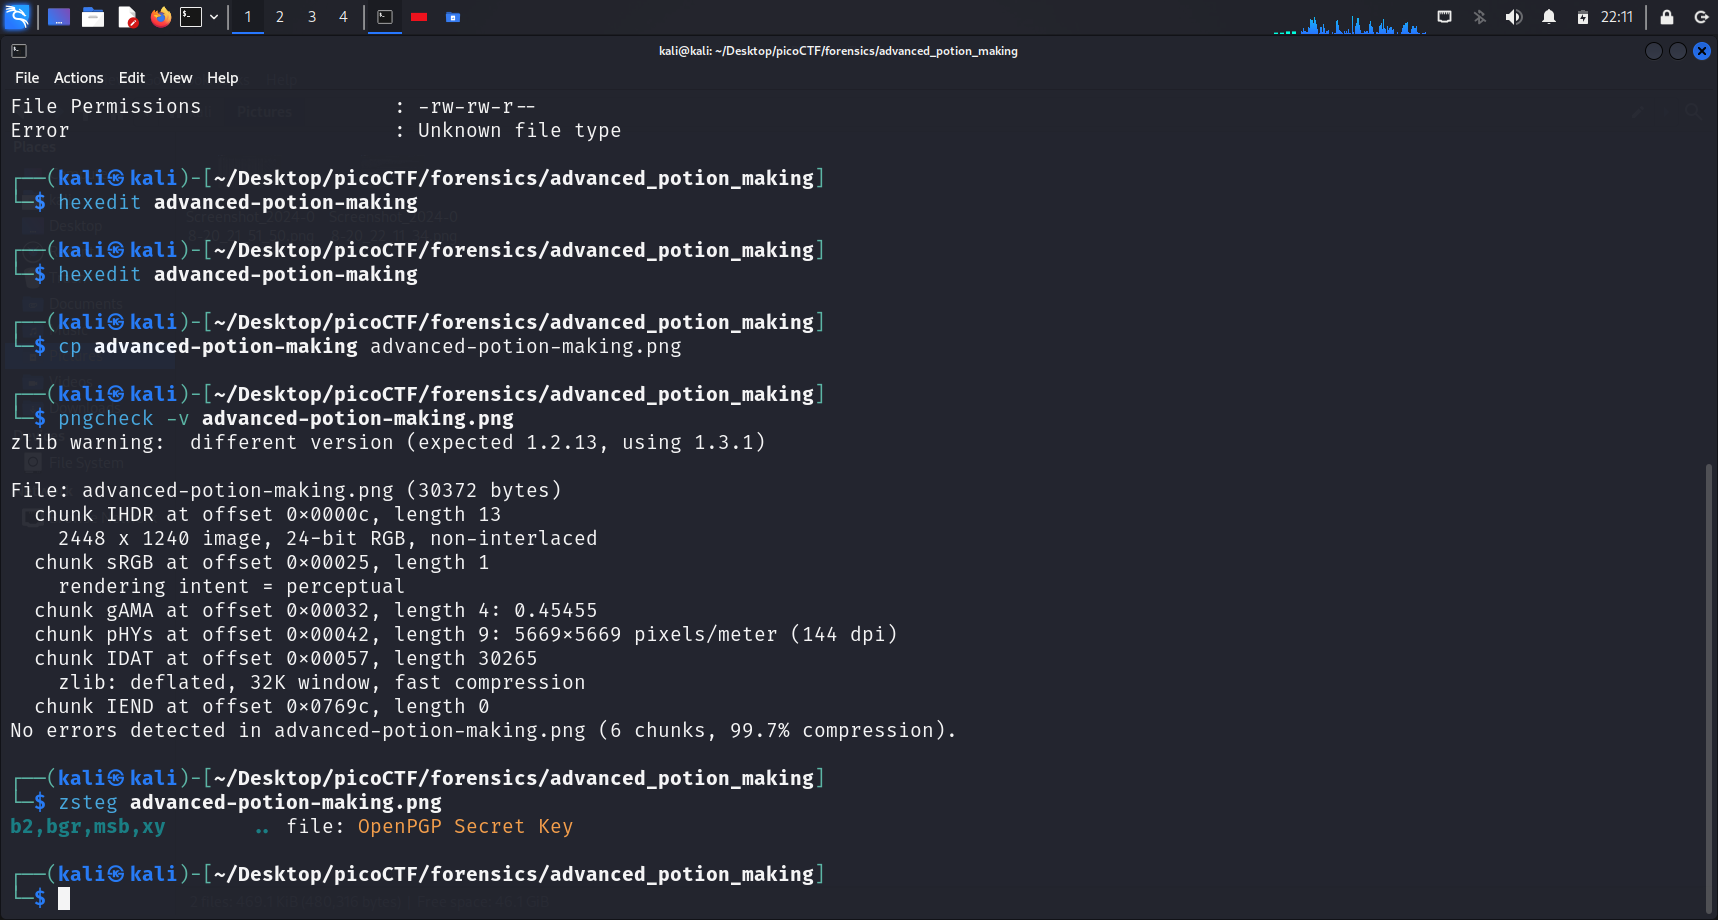Switch to workspace 3
The image size is (1718, 920).
(x=312, y=17)
